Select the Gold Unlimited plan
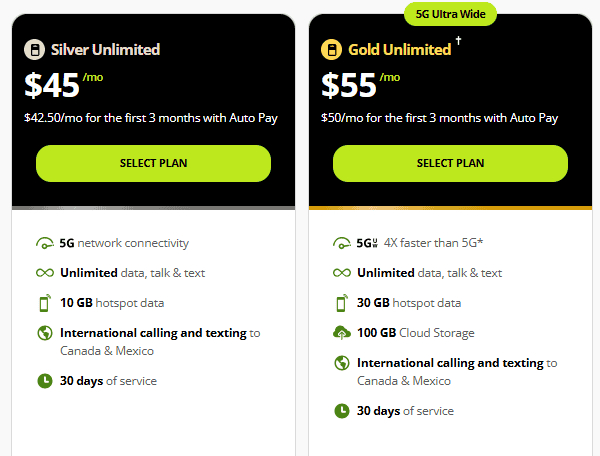Image resolution: width=600 pixels, height=456 pixels. coord(450,163)
